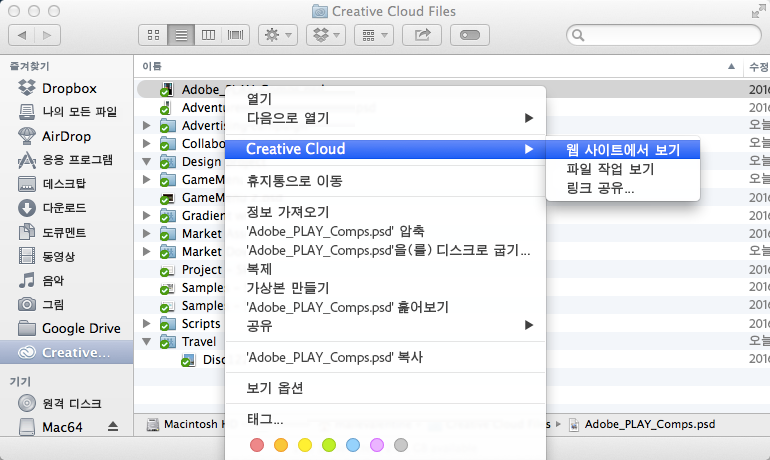Select 원격 디스크 under devices
Screen dimensions: 770x460
(x=59, y=404)
